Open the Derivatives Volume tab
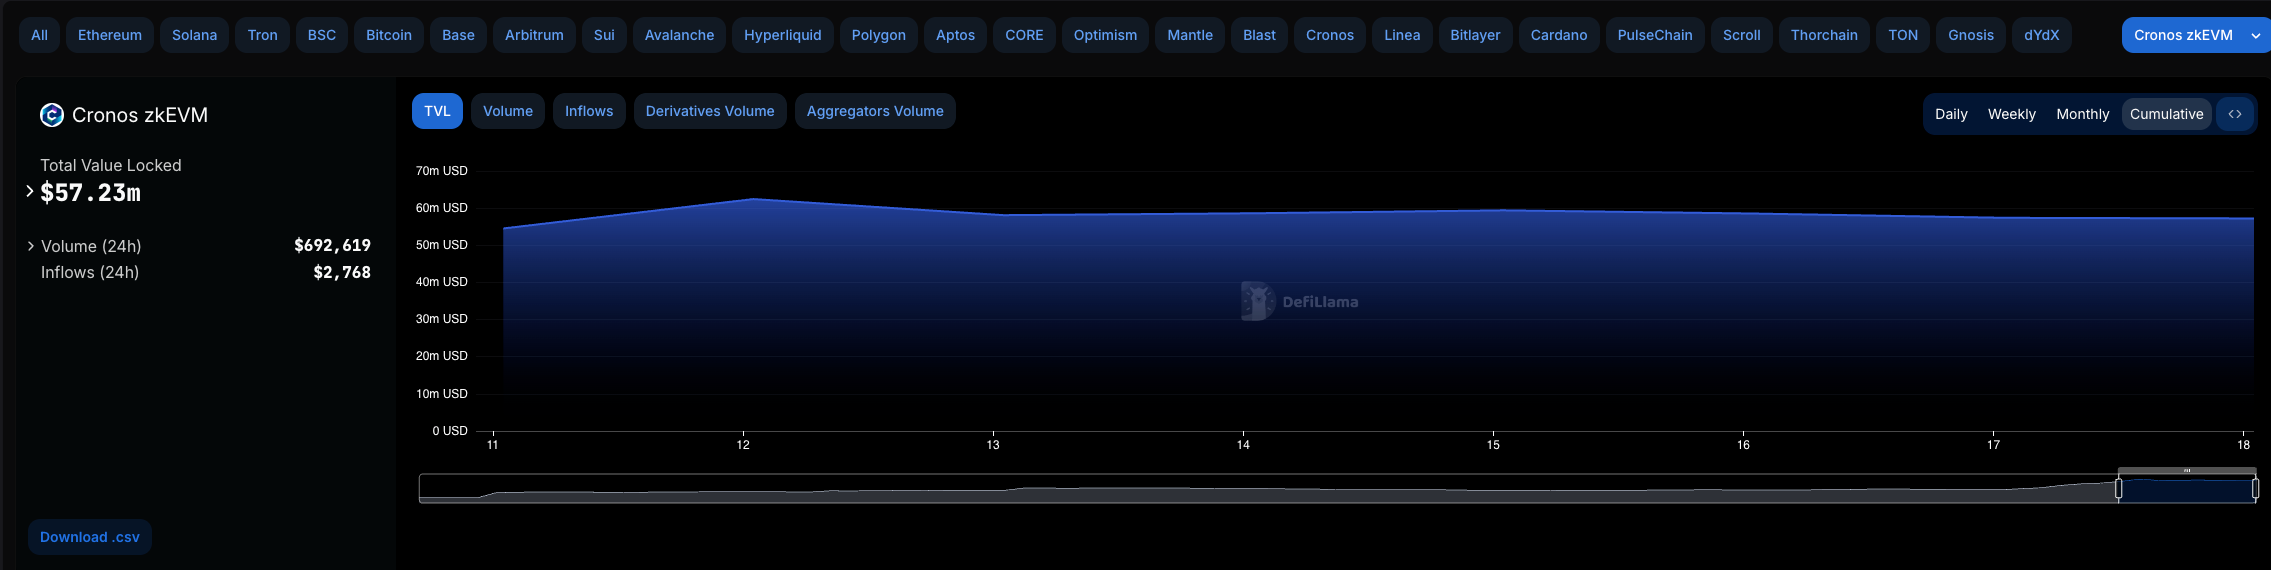The width and height of the screenshot is (2271, 570). pyautogui.click(x=710, y=111)
